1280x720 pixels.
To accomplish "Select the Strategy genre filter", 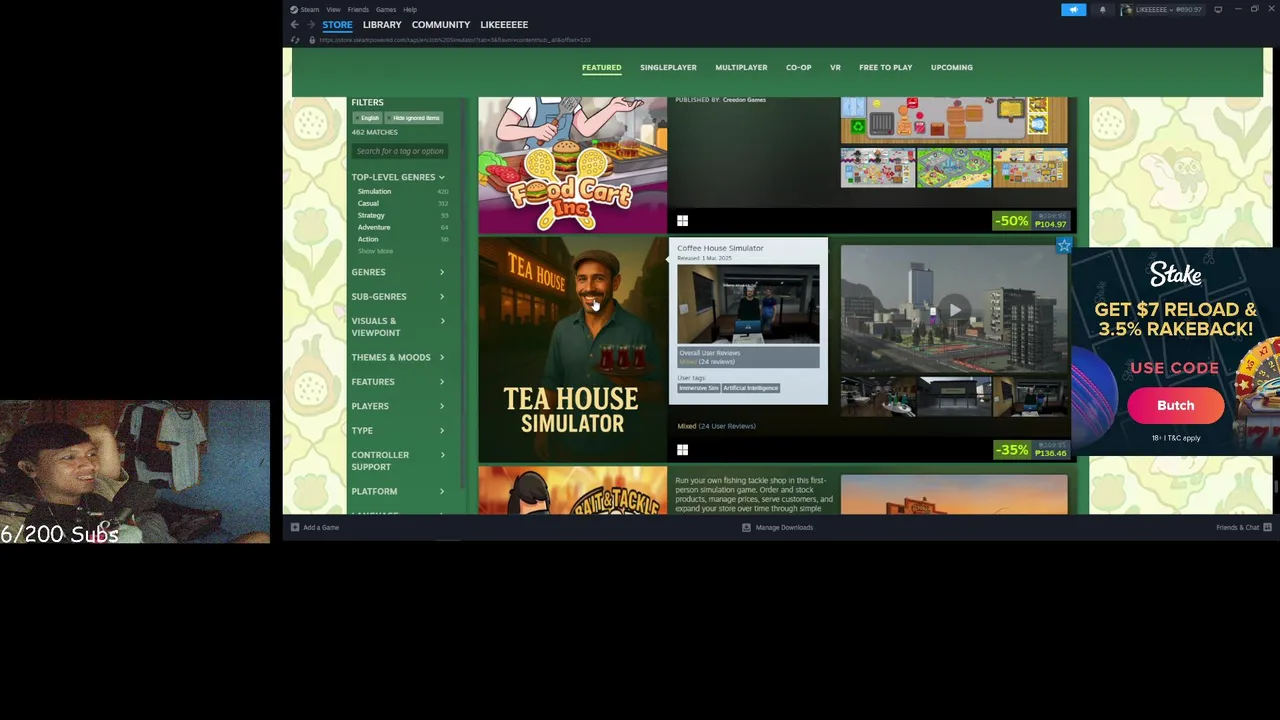I will [x=371, y=215].
